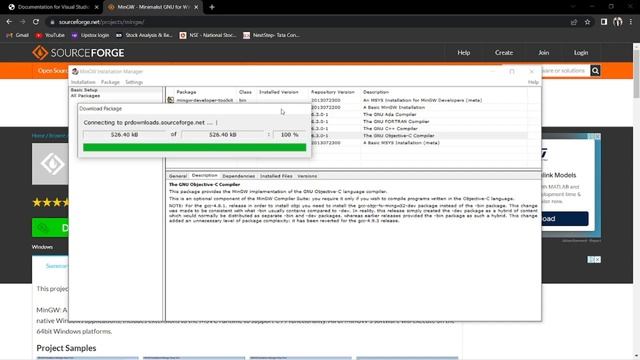
Task: Sort by Package column header
Action: [x=186, y=92]
